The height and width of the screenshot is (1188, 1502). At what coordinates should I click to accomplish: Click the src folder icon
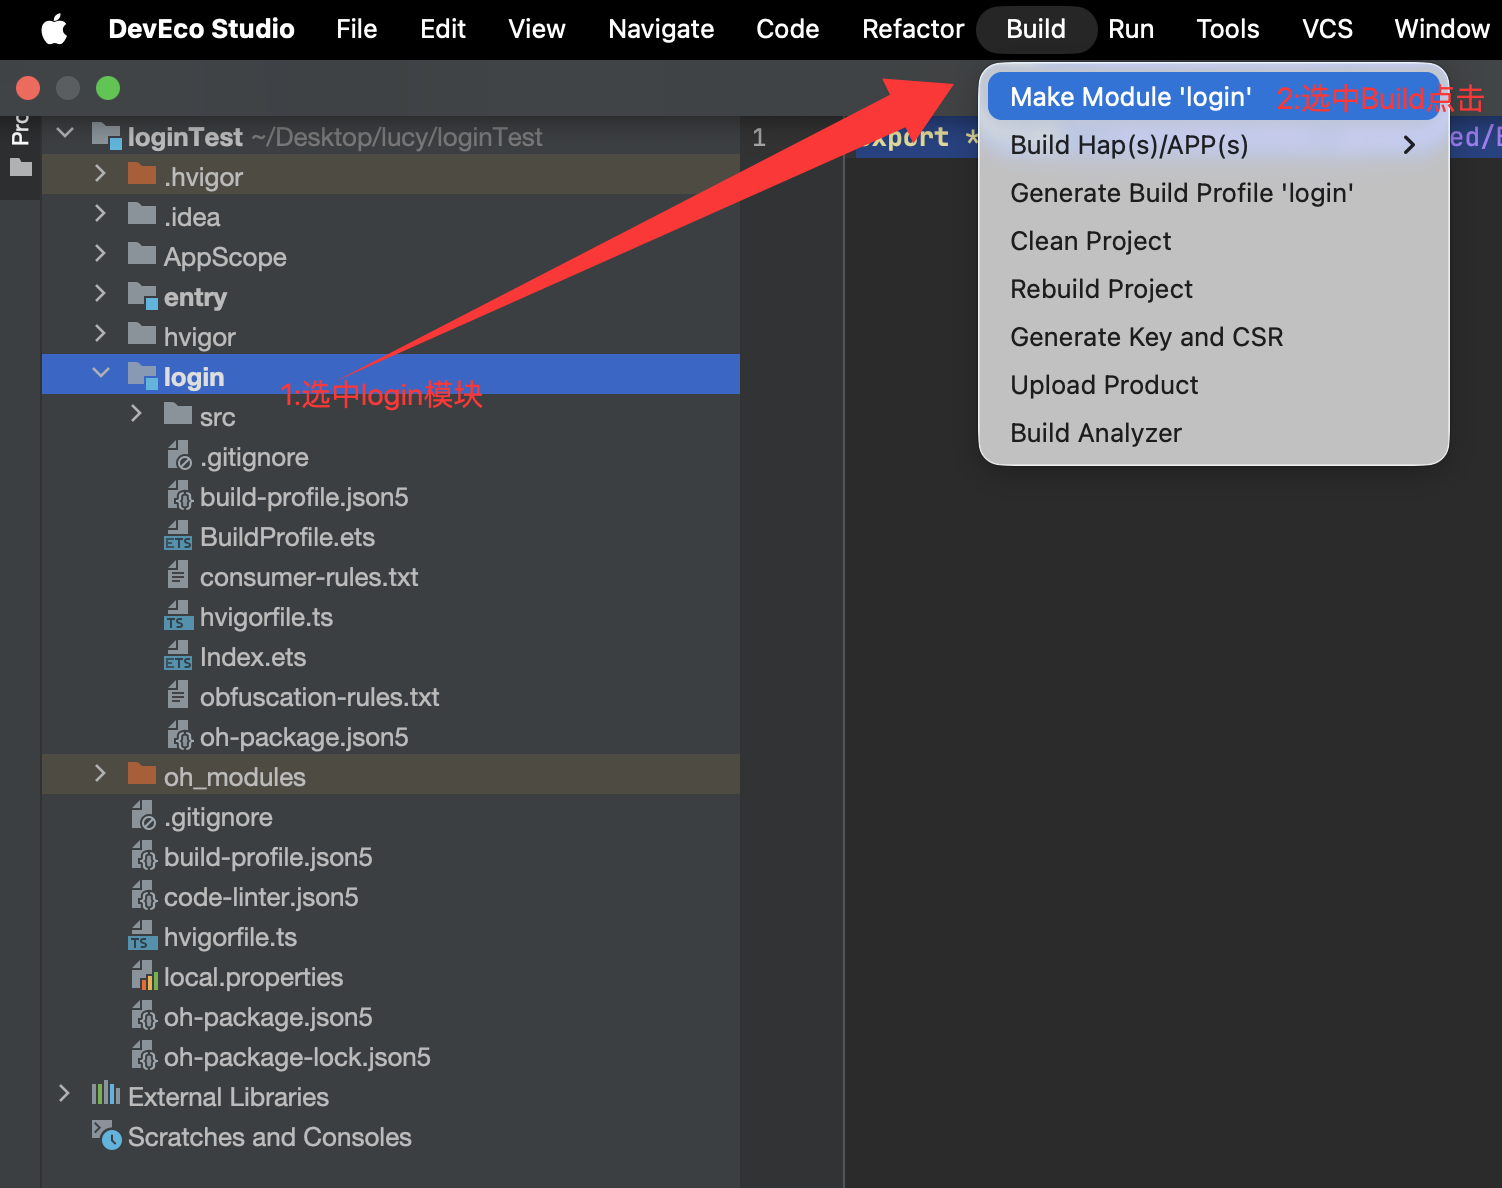178,415
